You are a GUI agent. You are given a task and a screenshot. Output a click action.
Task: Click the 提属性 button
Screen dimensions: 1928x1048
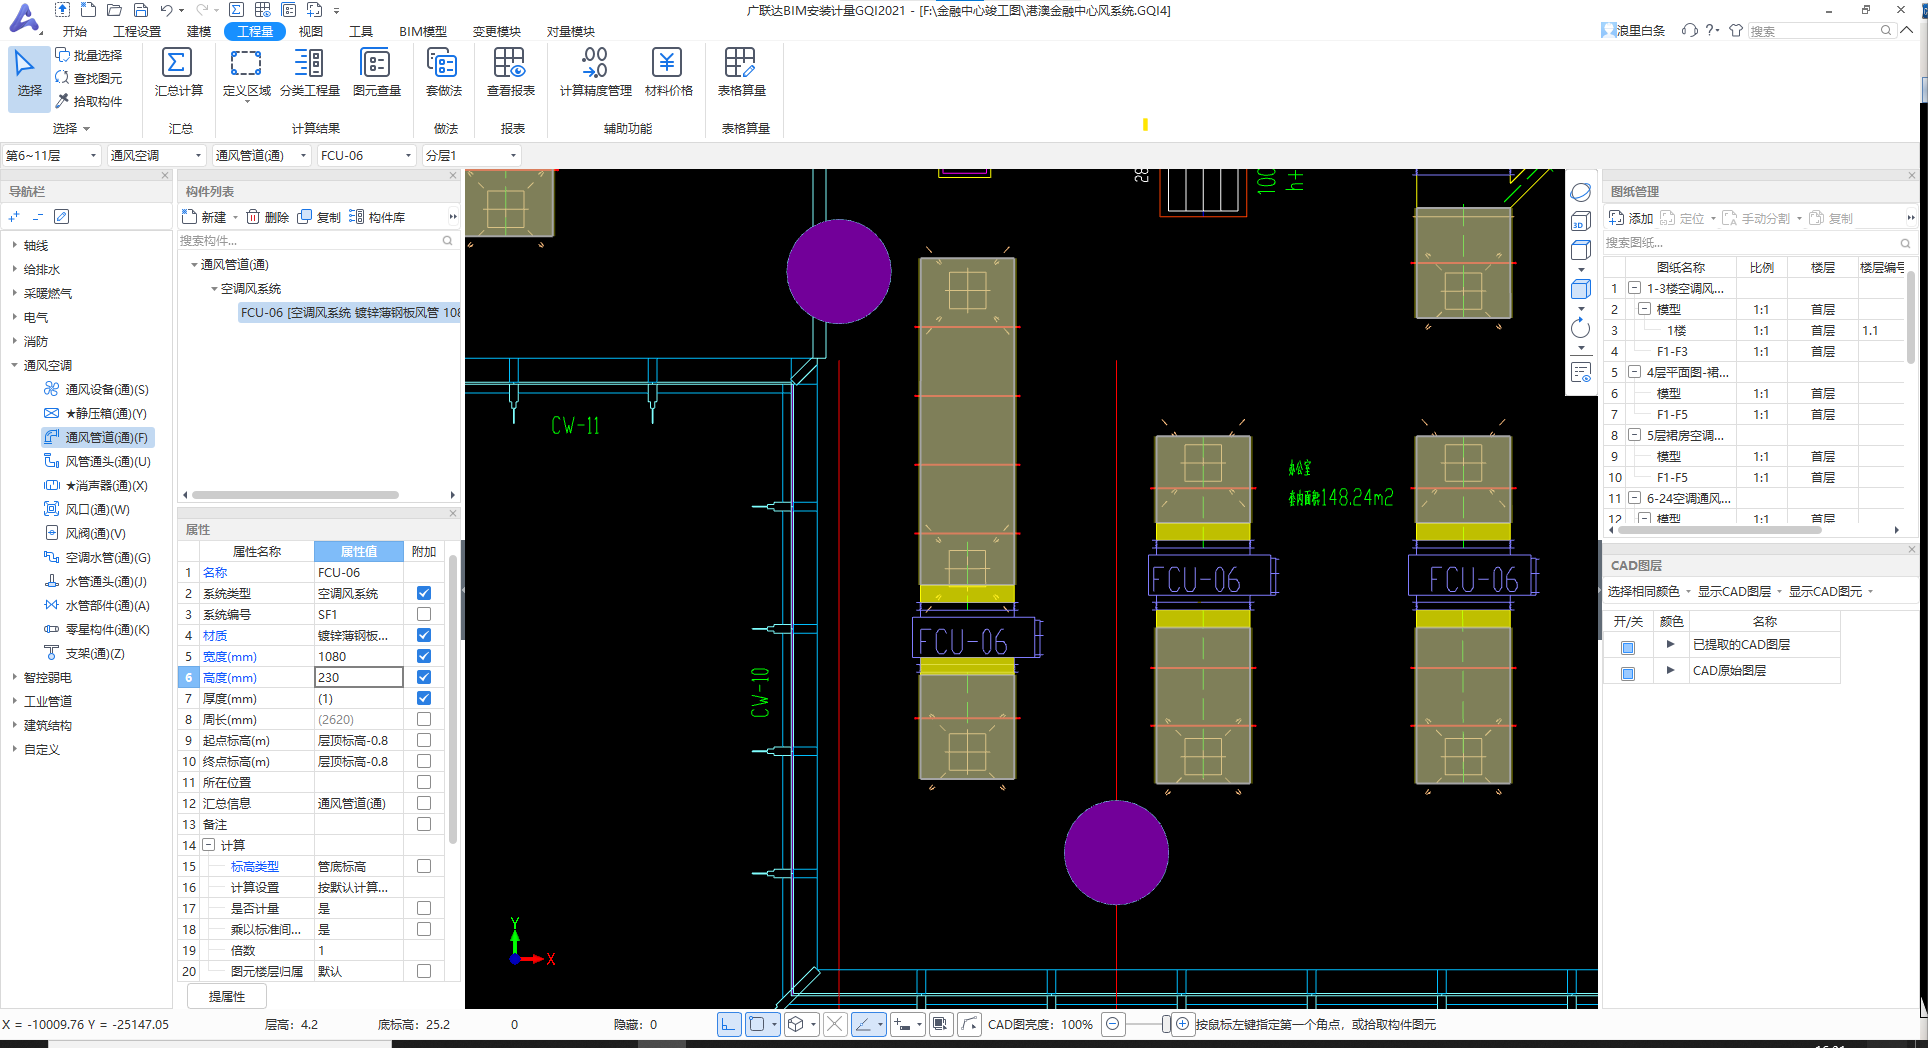click(x=227, y=996)
